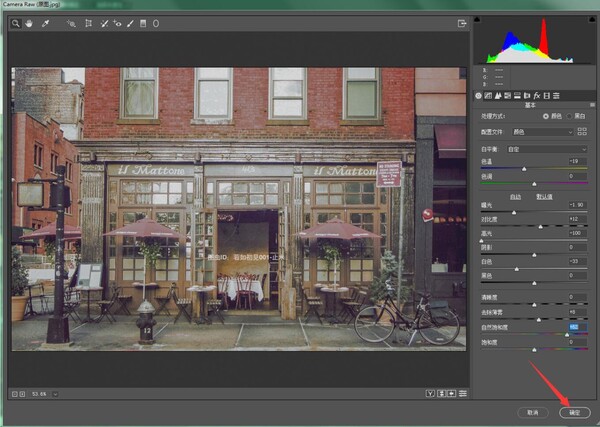Screen dimensions: 600x427
Task: Switch to the Lens Corrections tab
Action: pos(527,96)
